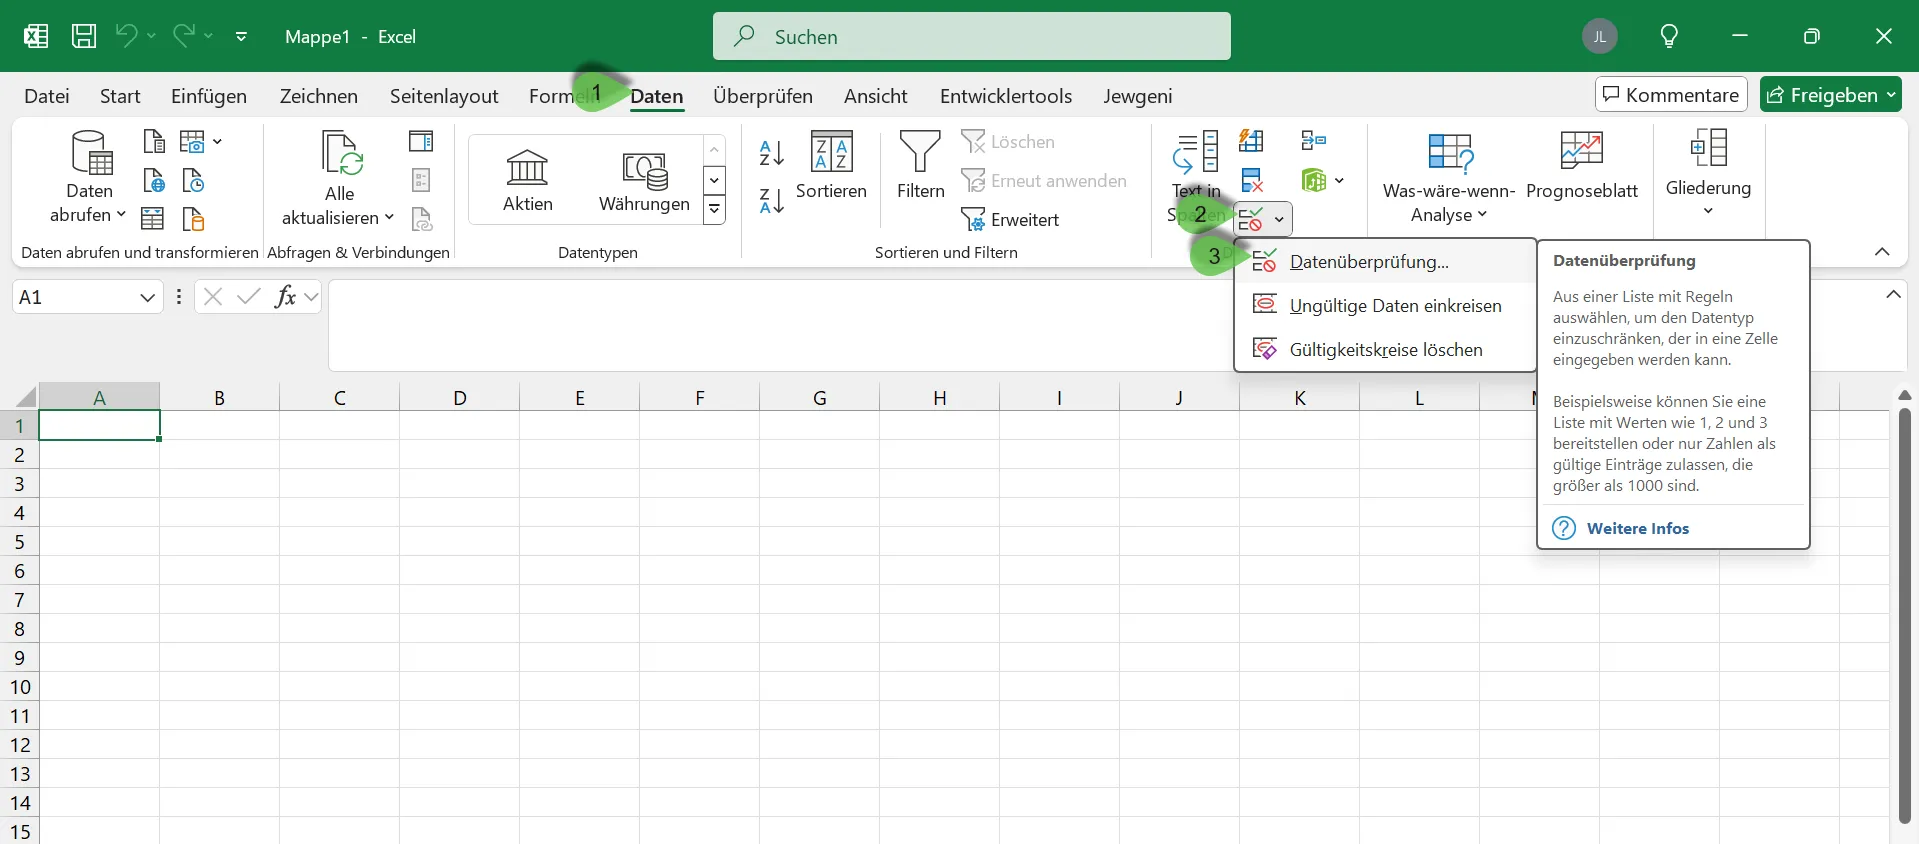Open the Prognoseblatt forecast chart
Screen dimensions: 1919x844
coord(1582,166)
